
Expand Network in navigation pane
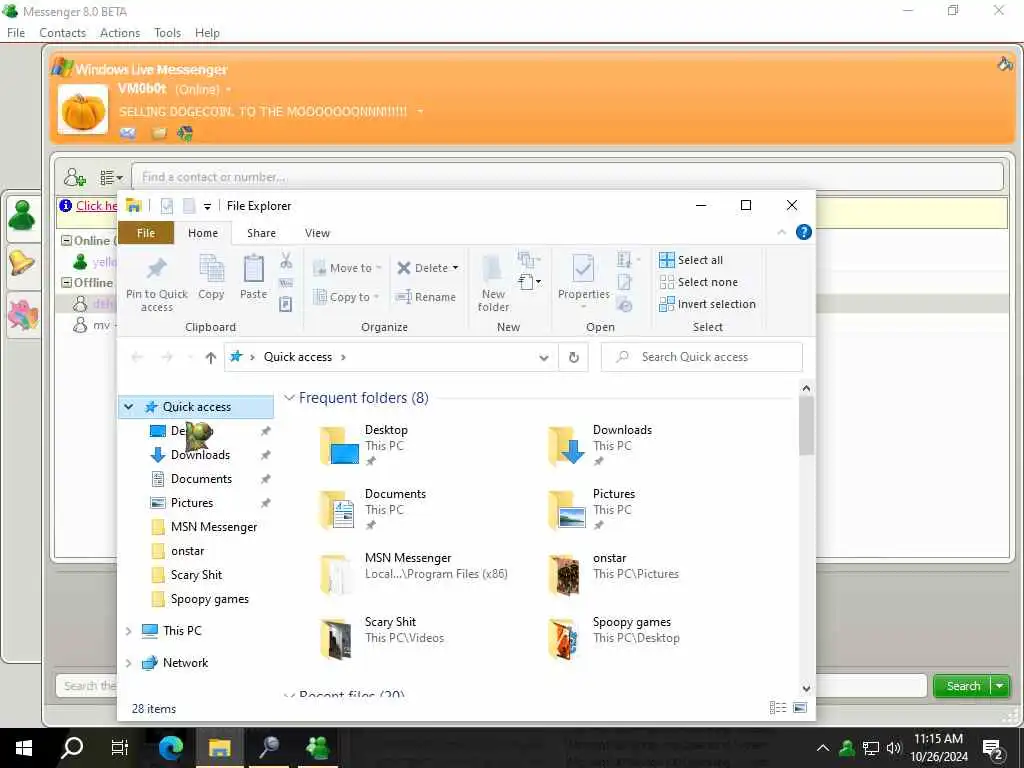click(129, 663)
